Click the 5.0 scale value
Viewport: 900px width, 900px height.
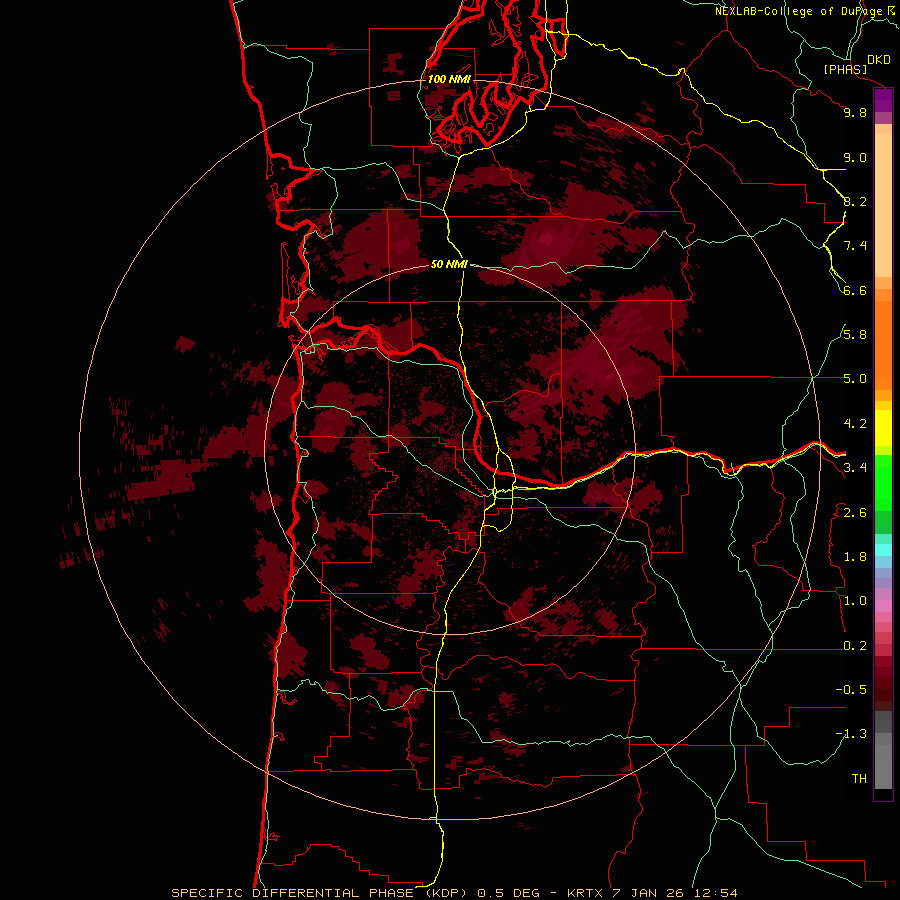tap(855, 379)
